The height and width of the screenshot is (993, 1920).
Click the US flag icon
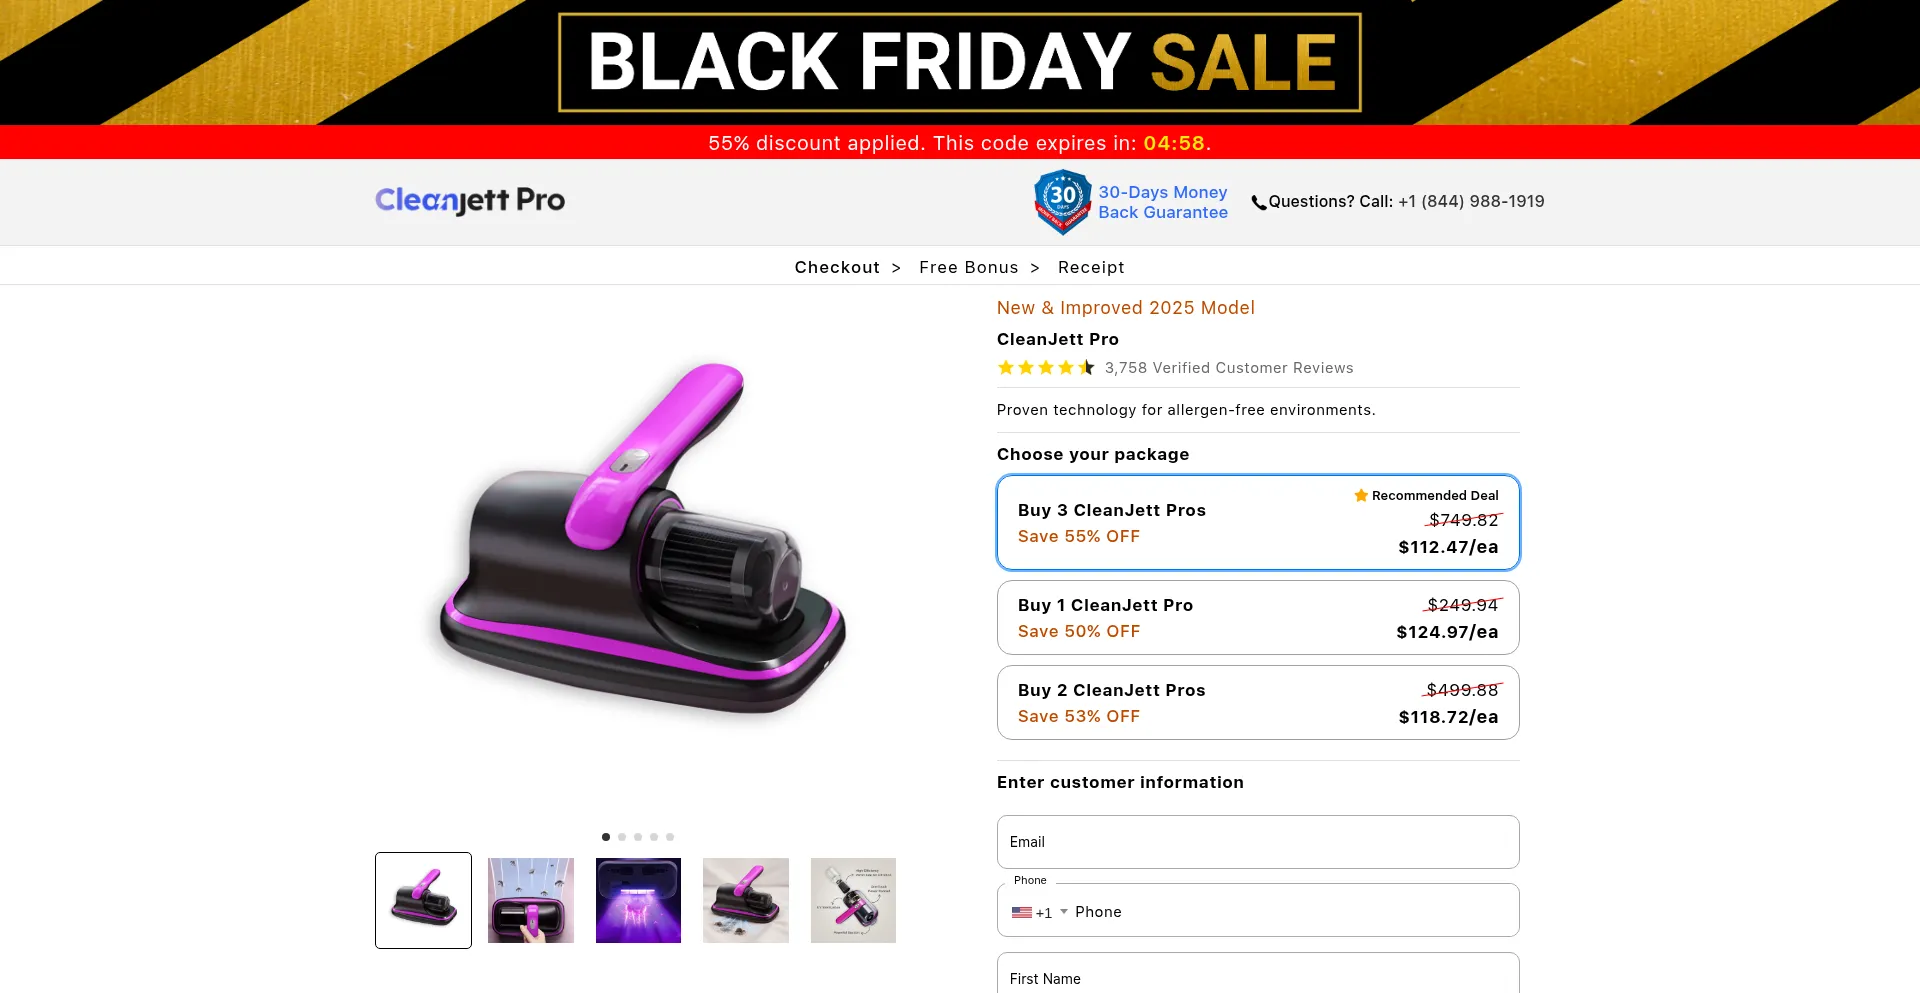(1021, 913)
